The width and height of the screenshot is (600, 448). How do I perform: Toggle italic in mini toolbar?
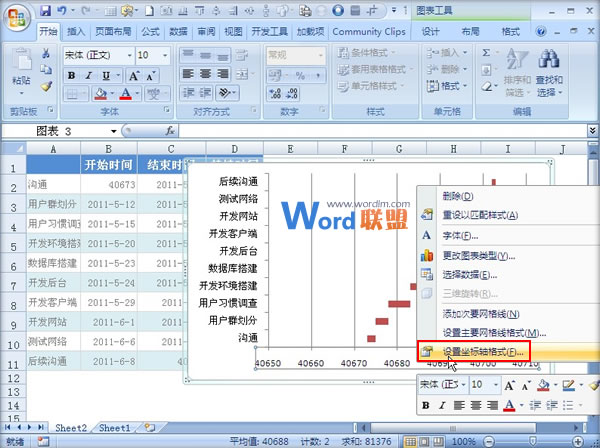click(x=442, y=405)
